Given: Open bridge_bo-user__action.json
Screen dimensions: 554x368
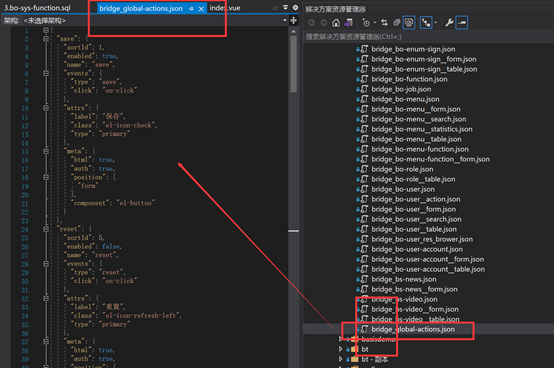Looking at the screenshot, I should coord(416,199).
